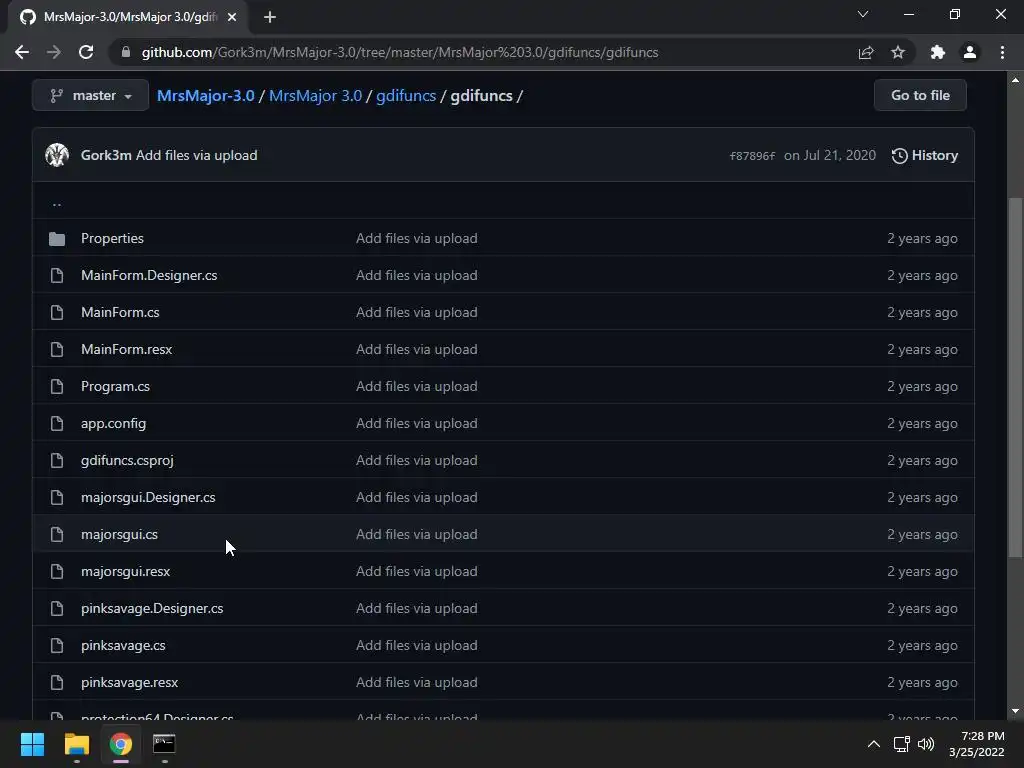1024x768 pixels.
Task: Open commit hash f87896f
Action: click(752, 155)
